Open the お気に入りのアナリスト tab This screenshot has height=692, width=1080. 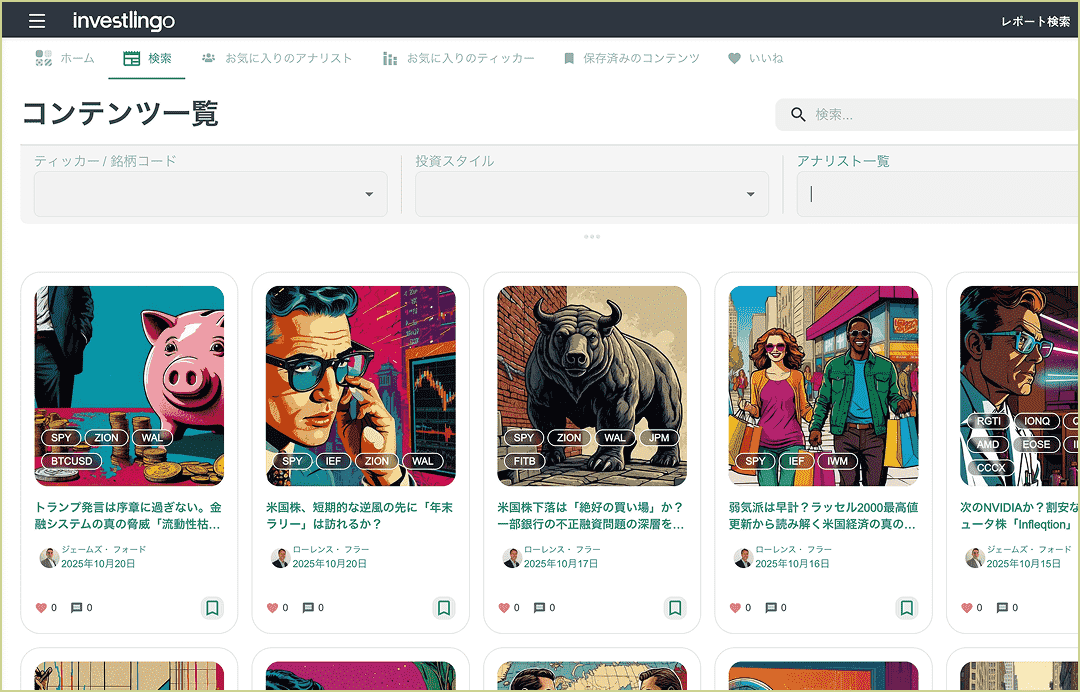(277, 59)
